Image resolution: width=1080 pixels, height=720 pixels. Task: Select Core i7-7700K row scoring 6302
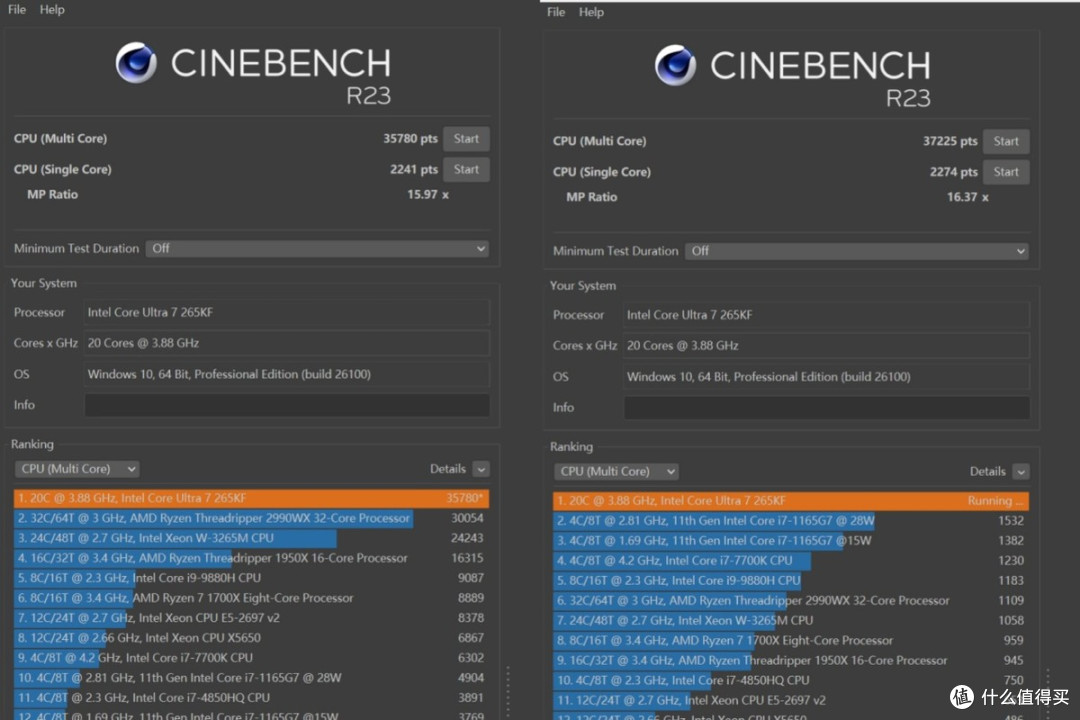pos(251,658)
